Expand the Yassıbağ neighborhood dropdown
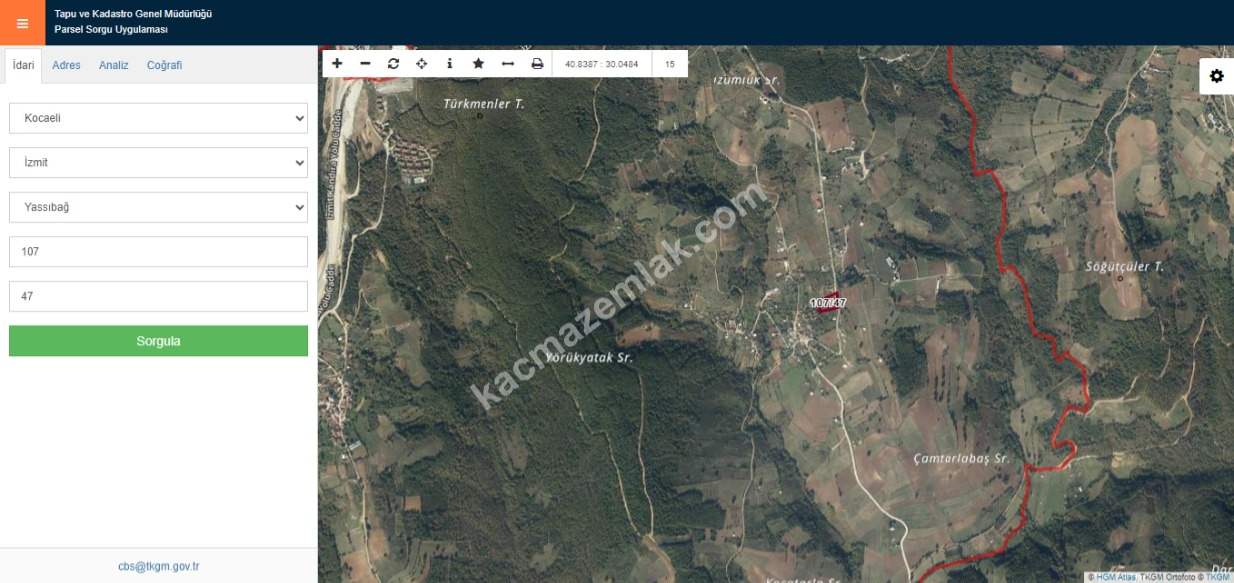The image size is (1234, 583). coord(158,207)
